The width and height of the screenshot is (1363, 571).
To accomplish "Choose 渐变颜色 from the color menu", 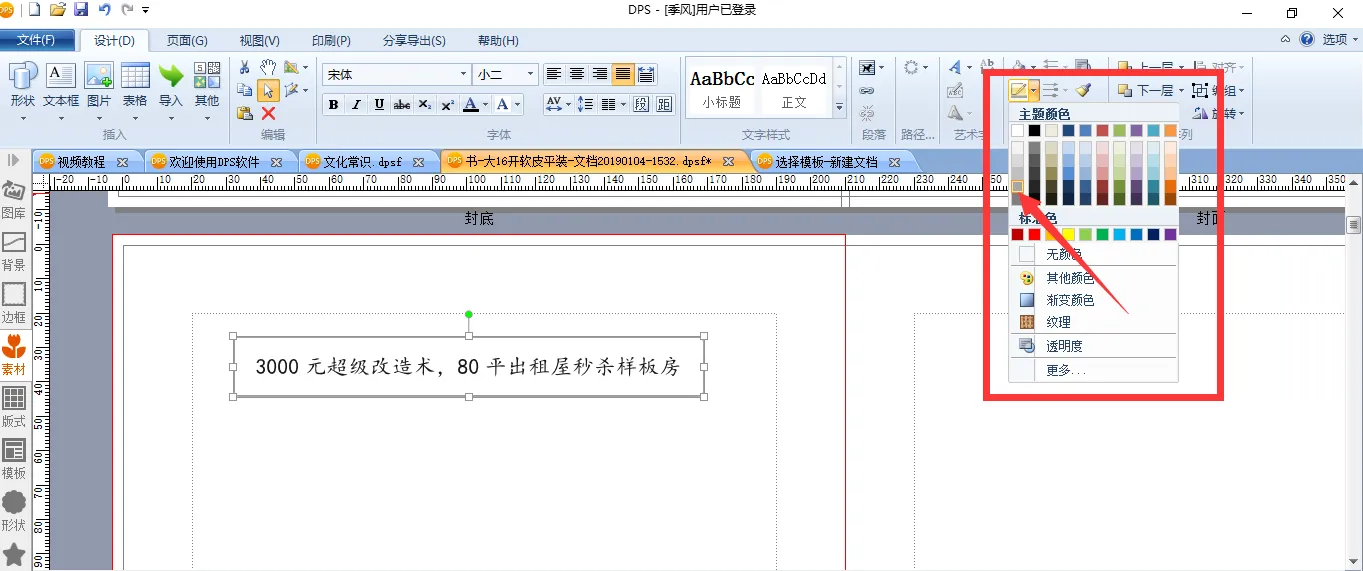I will coord(1070,300).
